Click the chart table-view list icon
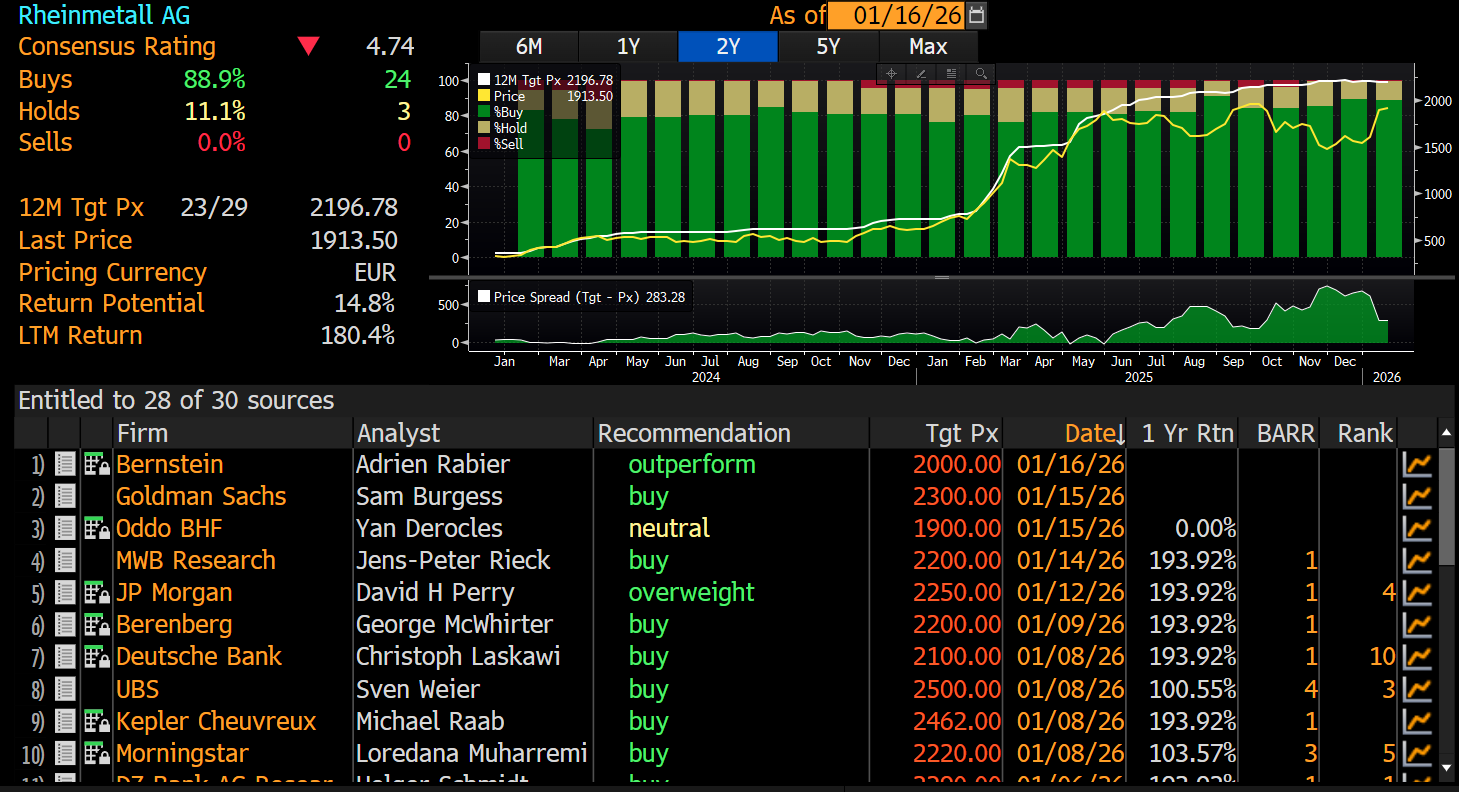1459x792 pixels. point(951,73)
